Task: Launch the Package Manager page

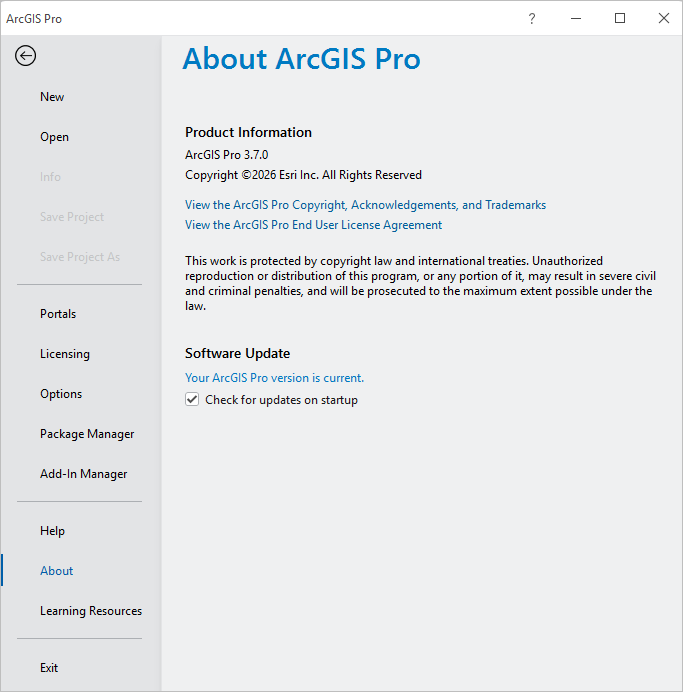Action: 87,434
